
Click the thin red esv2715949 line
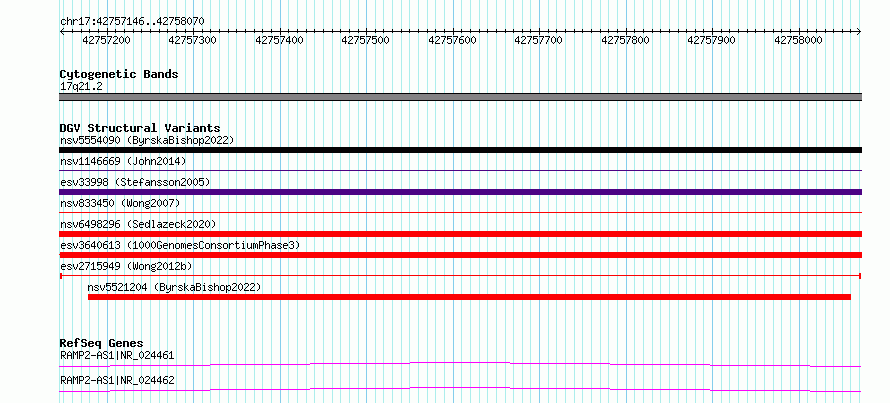(x=460, y=276)
